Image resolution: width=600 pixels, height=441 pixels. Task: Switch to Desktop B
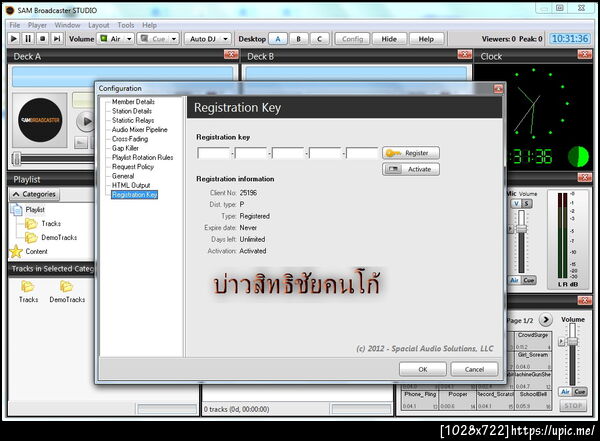click(x=298, y=39)
